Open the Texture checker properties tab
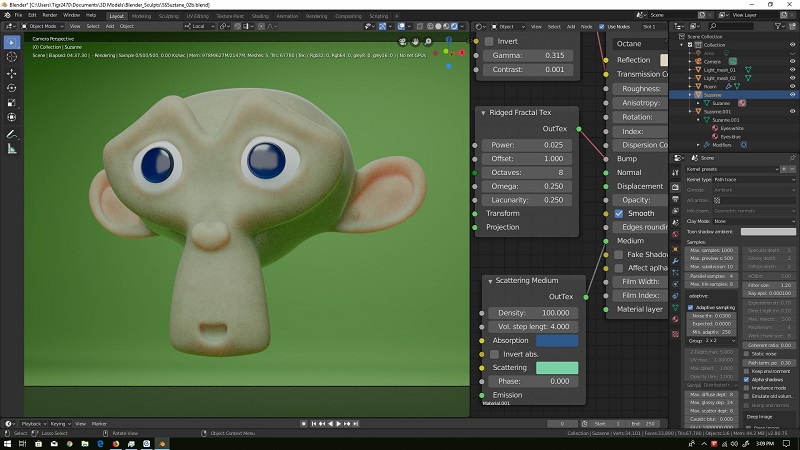Image resolution: width=800 pixels, height=450 pixels. [676, 334]
